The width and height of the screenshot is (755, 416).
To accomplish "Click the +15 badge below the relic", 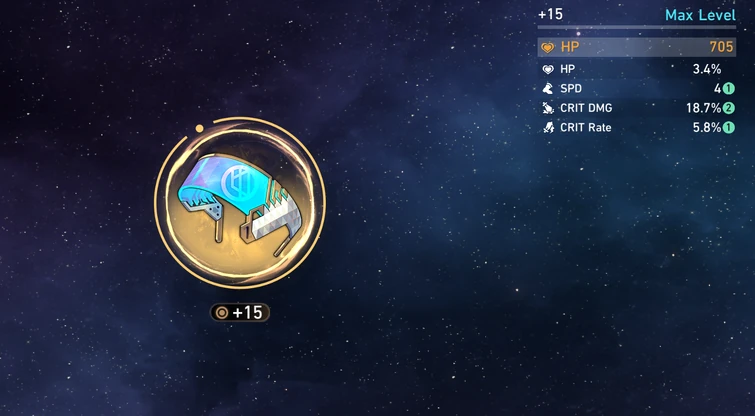I will [x=240, y=313].
